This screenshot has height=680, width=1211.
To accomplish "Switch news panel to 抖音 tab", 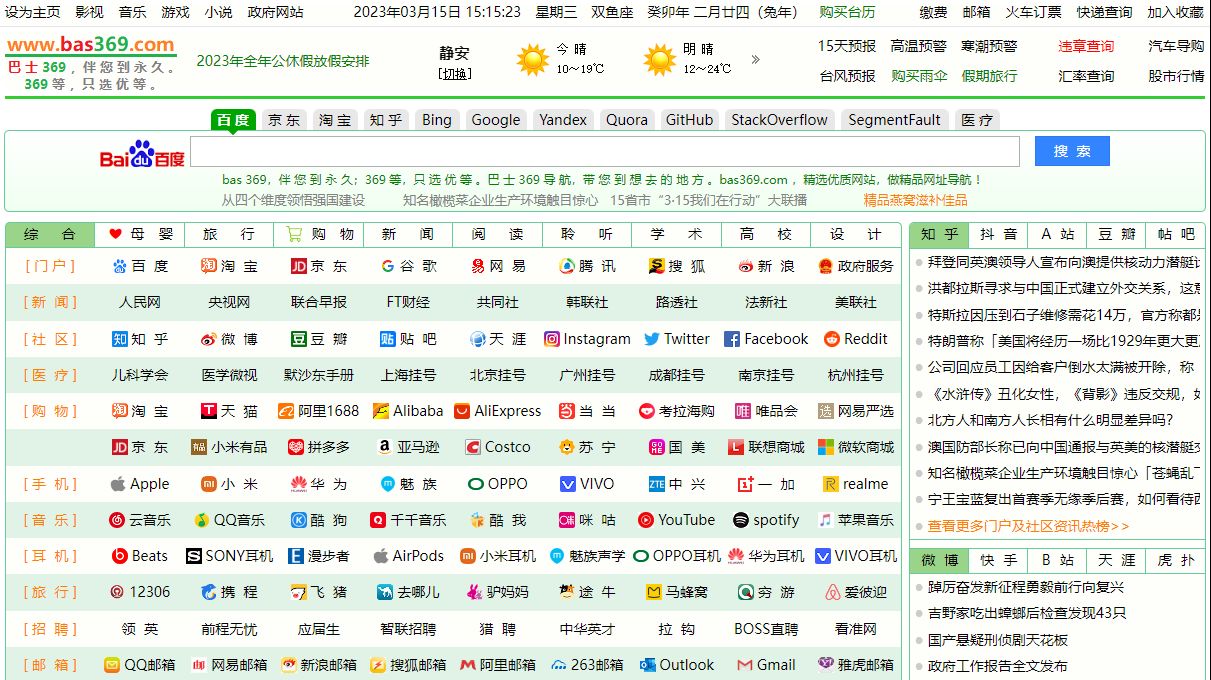I will (998, 234).
